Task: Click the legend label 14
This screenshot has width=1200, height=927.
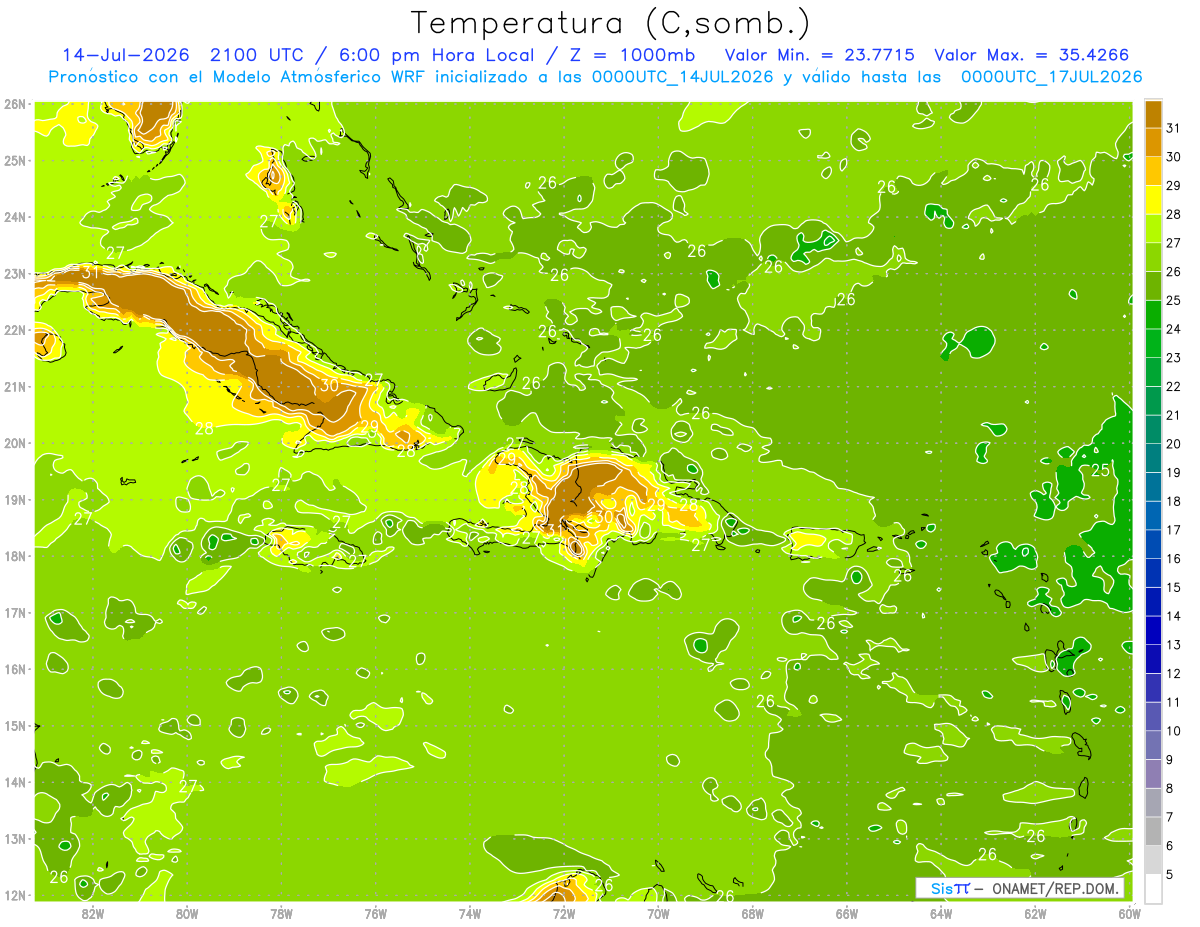Action: (x=1173, y=616)
